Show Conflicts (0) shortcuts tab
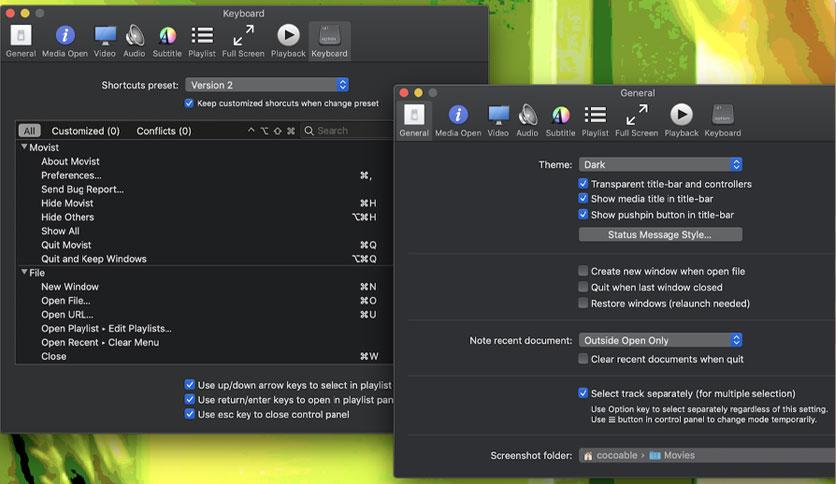Image resolution: width=836 pixels, height=484 pixels. click(x=164, y=131)
